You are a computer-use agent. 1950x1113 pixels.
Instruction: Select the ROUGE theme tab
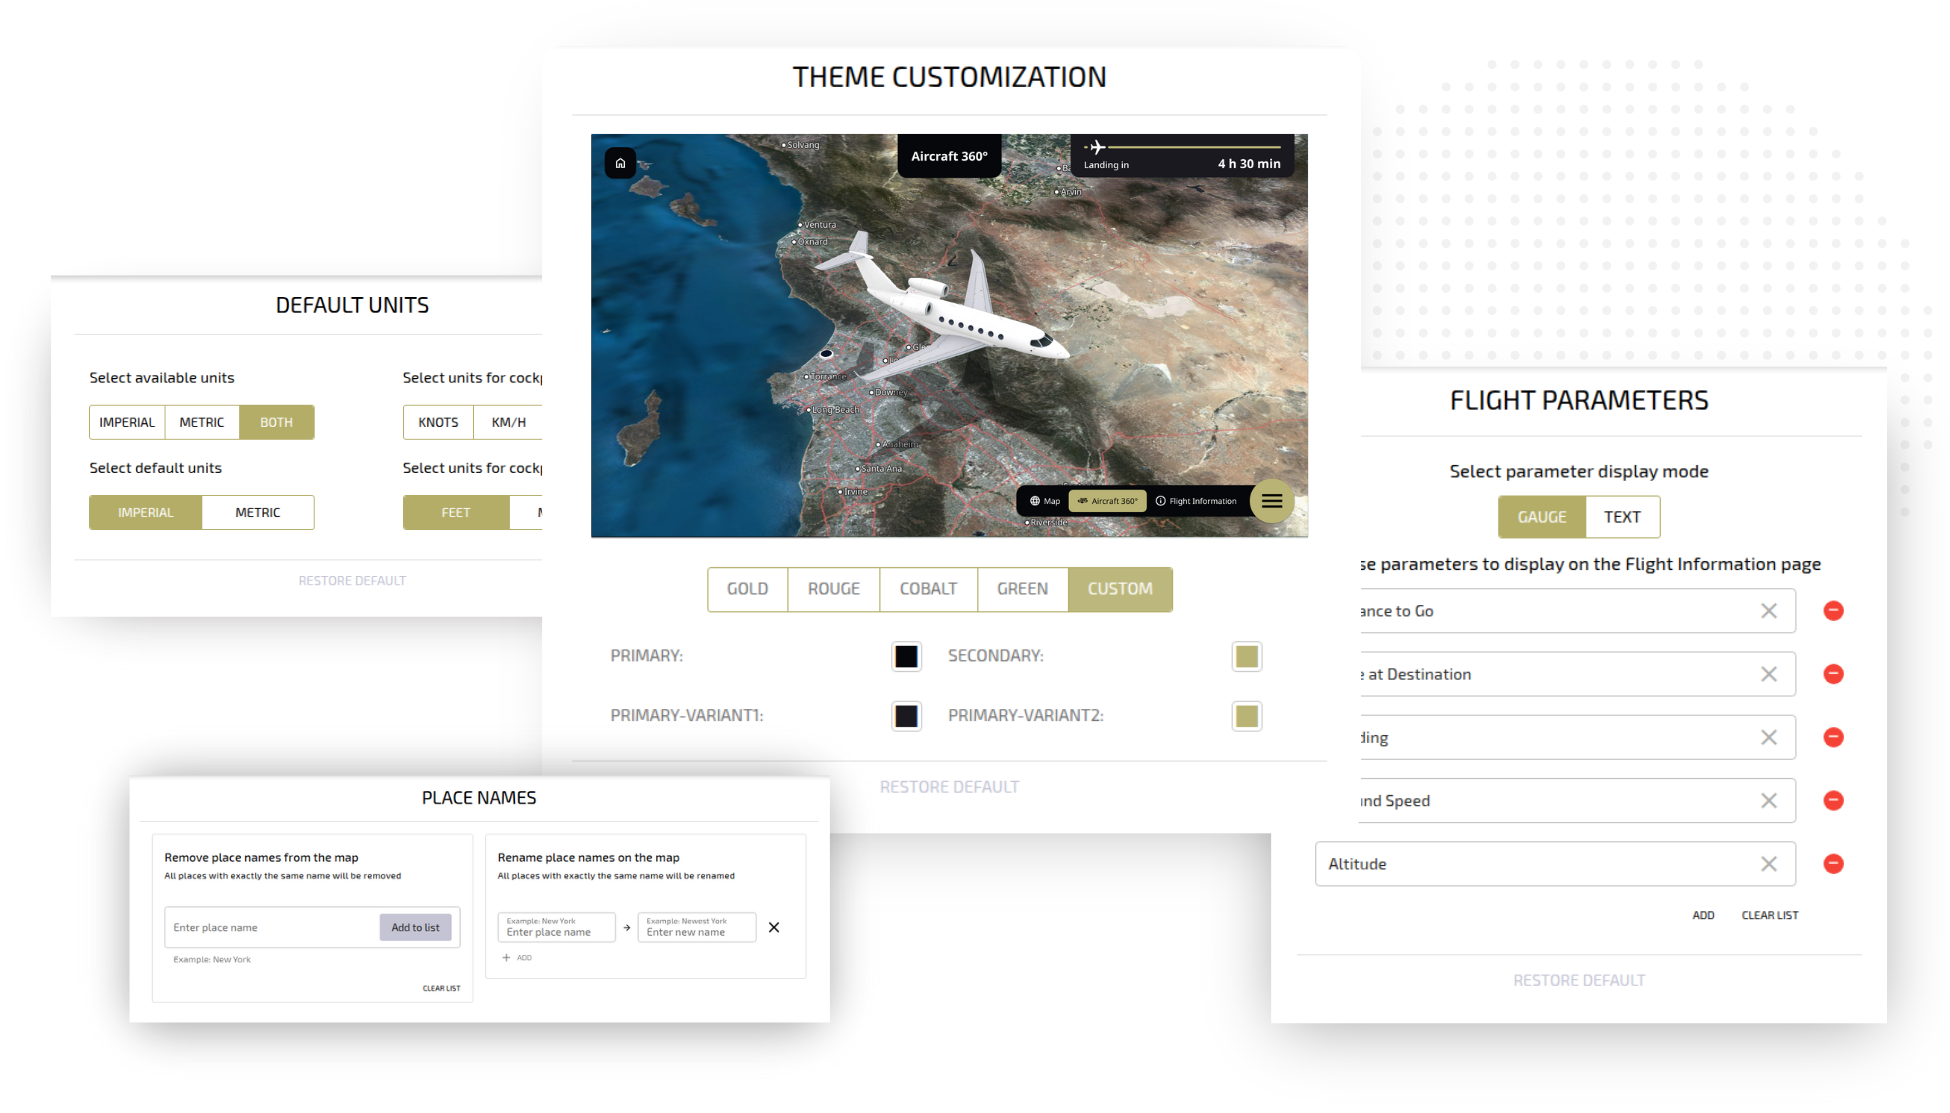[x=833, y=589]
